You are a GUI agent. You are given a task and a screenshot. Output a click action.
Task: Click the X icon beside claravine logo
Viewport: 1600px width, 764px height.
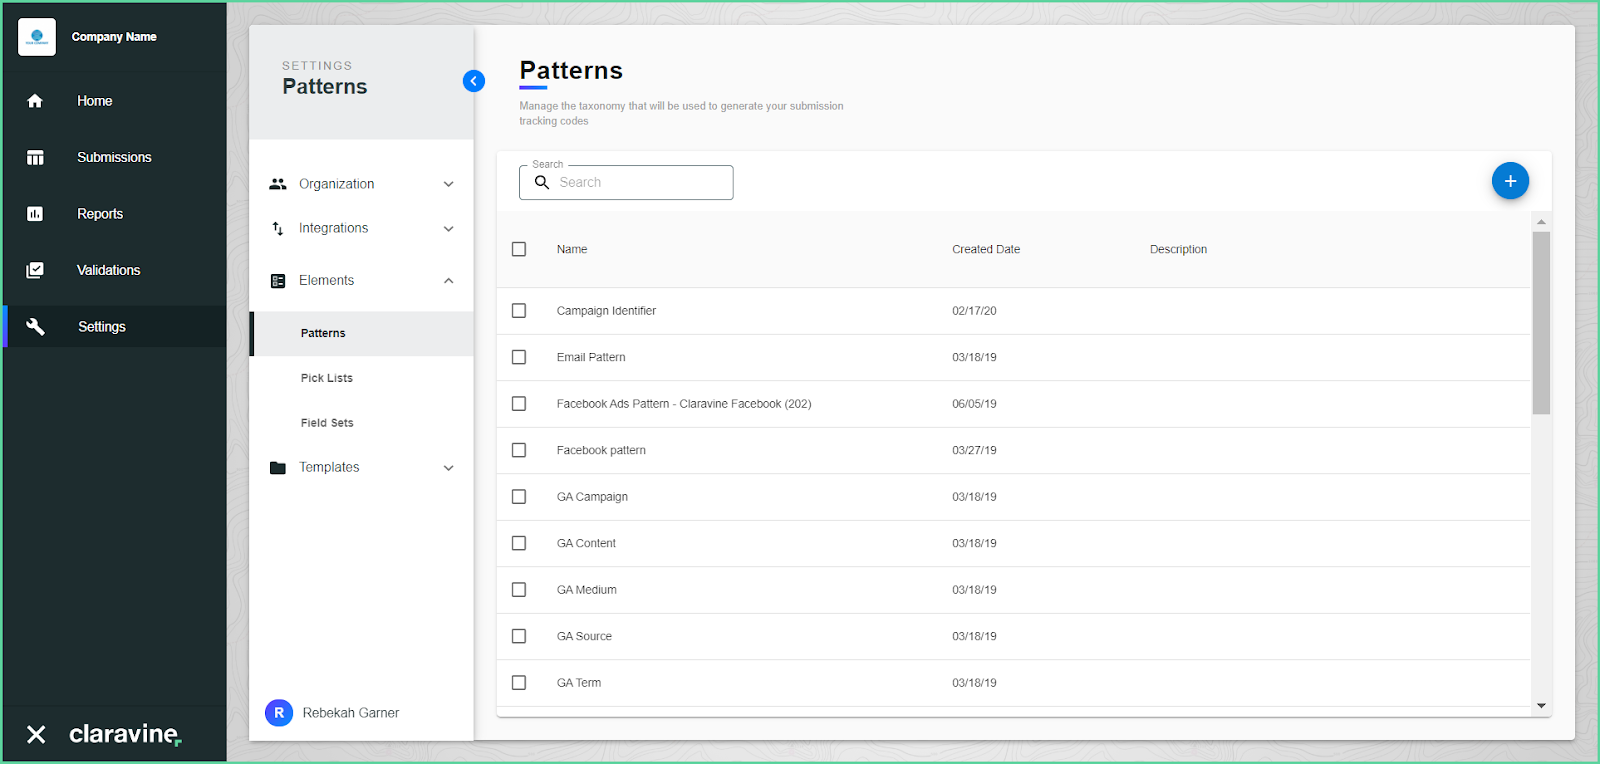point(36,735)
